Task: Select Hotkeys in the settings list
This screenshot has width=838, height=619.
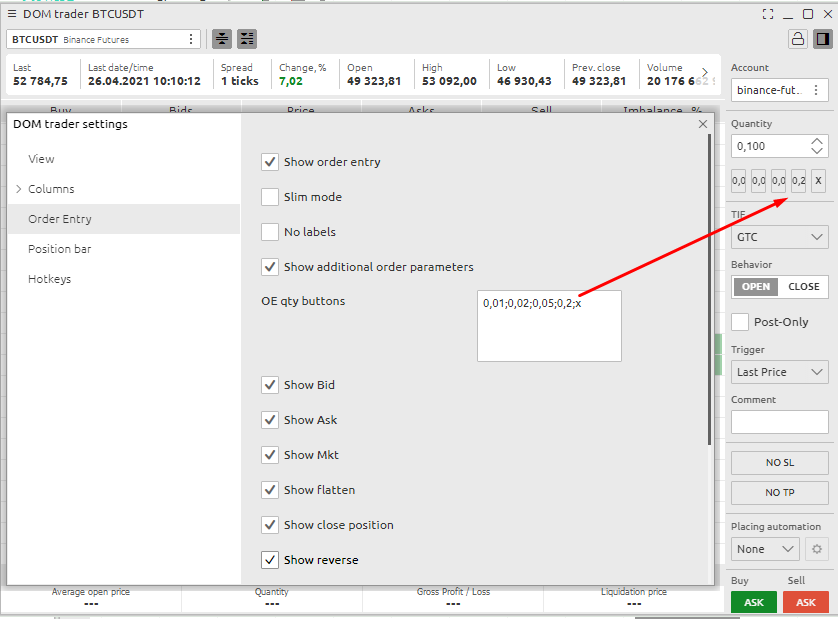Action: (50, 279)
